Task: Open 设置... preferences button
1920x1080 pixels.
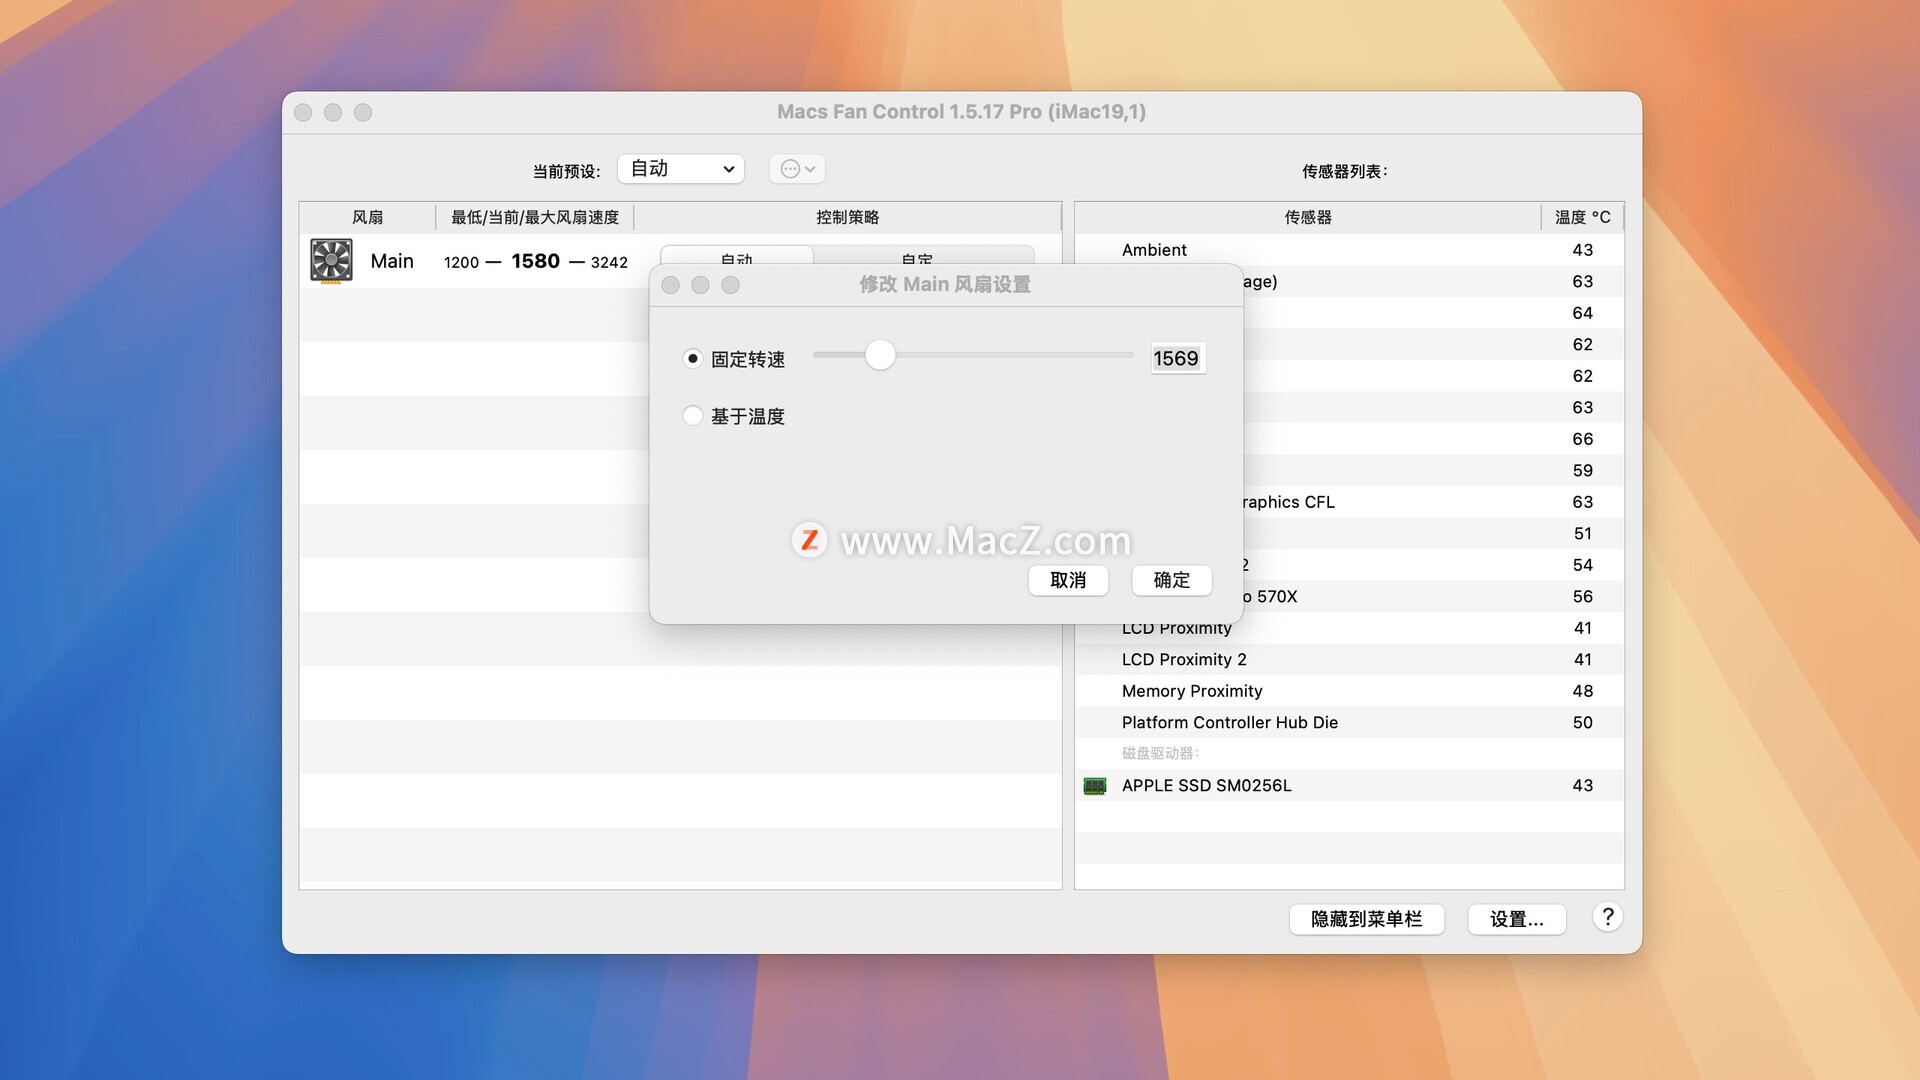Action: tap(1516, 919)
